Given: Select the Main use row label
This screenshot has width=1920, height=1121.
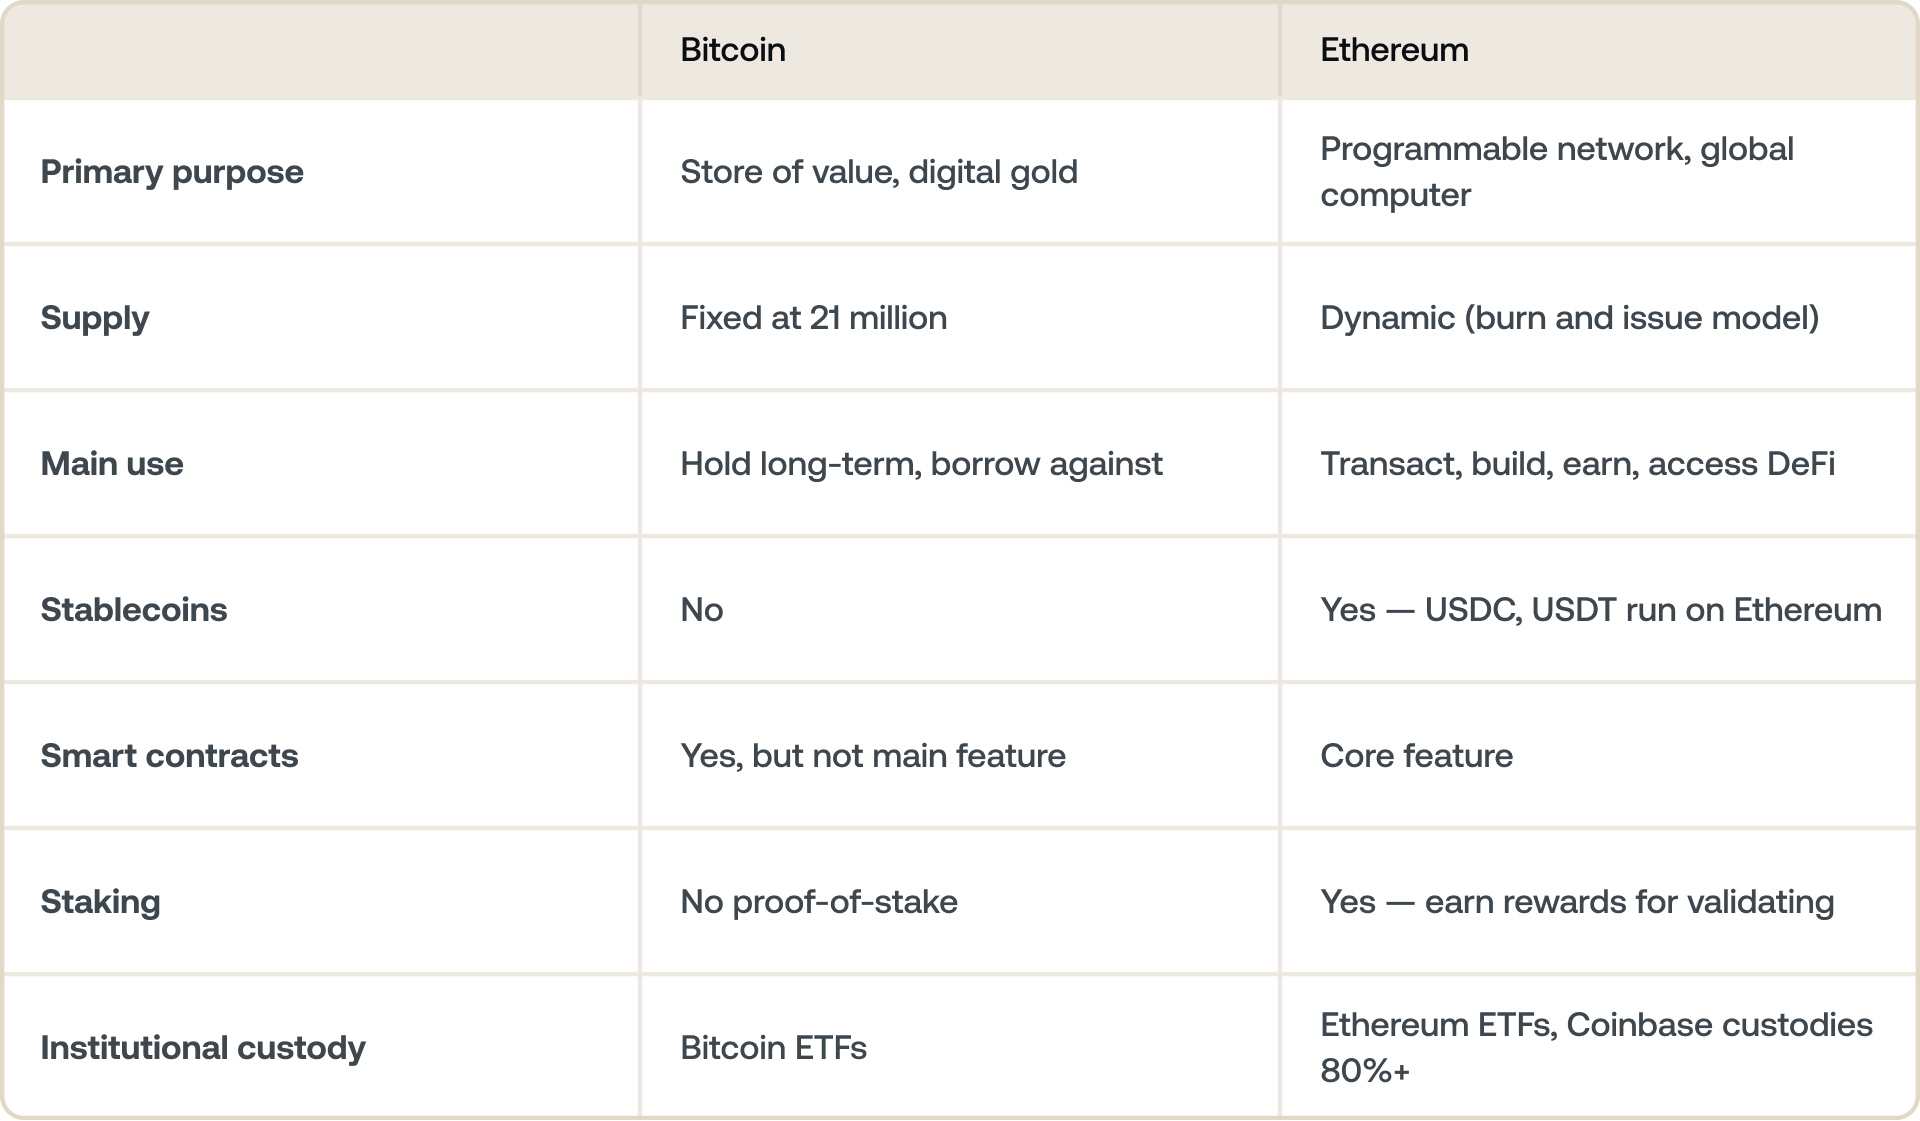Looking at the screenshot, I should pos(112,464).
